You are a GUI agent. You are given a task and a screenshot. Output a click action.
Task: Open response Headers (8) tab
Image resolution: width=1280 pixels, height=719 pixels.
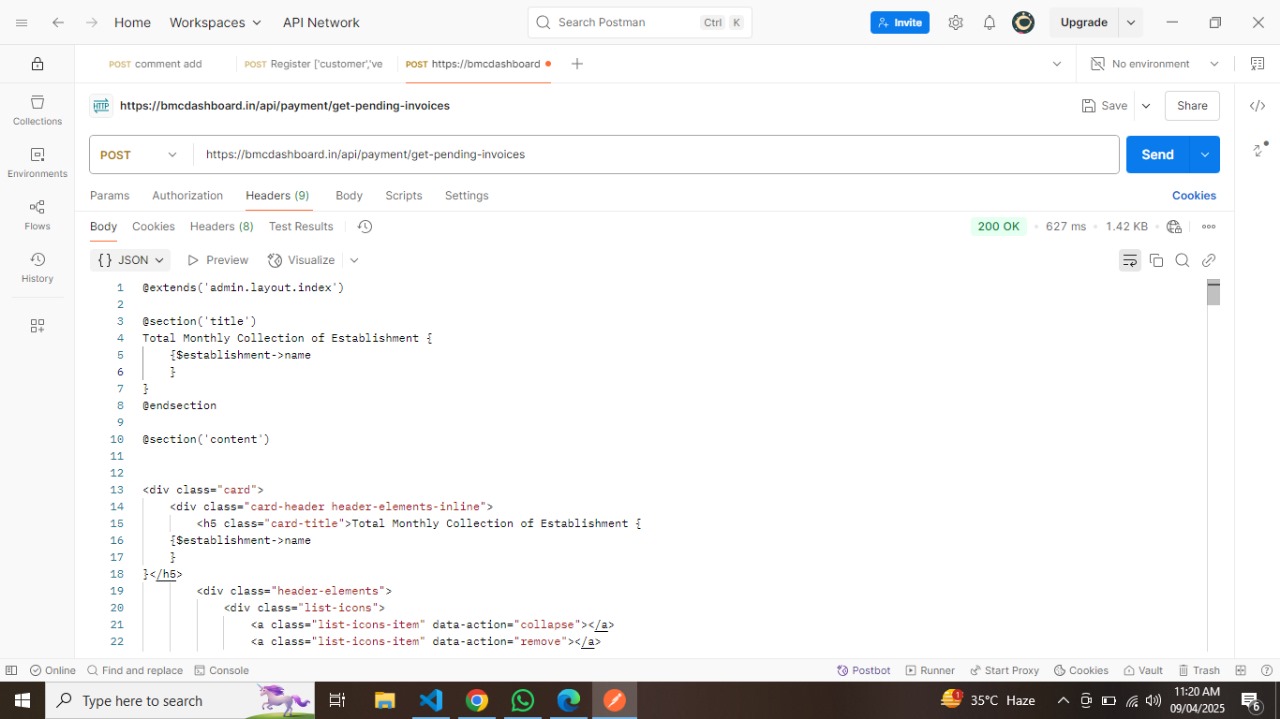tap(221, 227)
